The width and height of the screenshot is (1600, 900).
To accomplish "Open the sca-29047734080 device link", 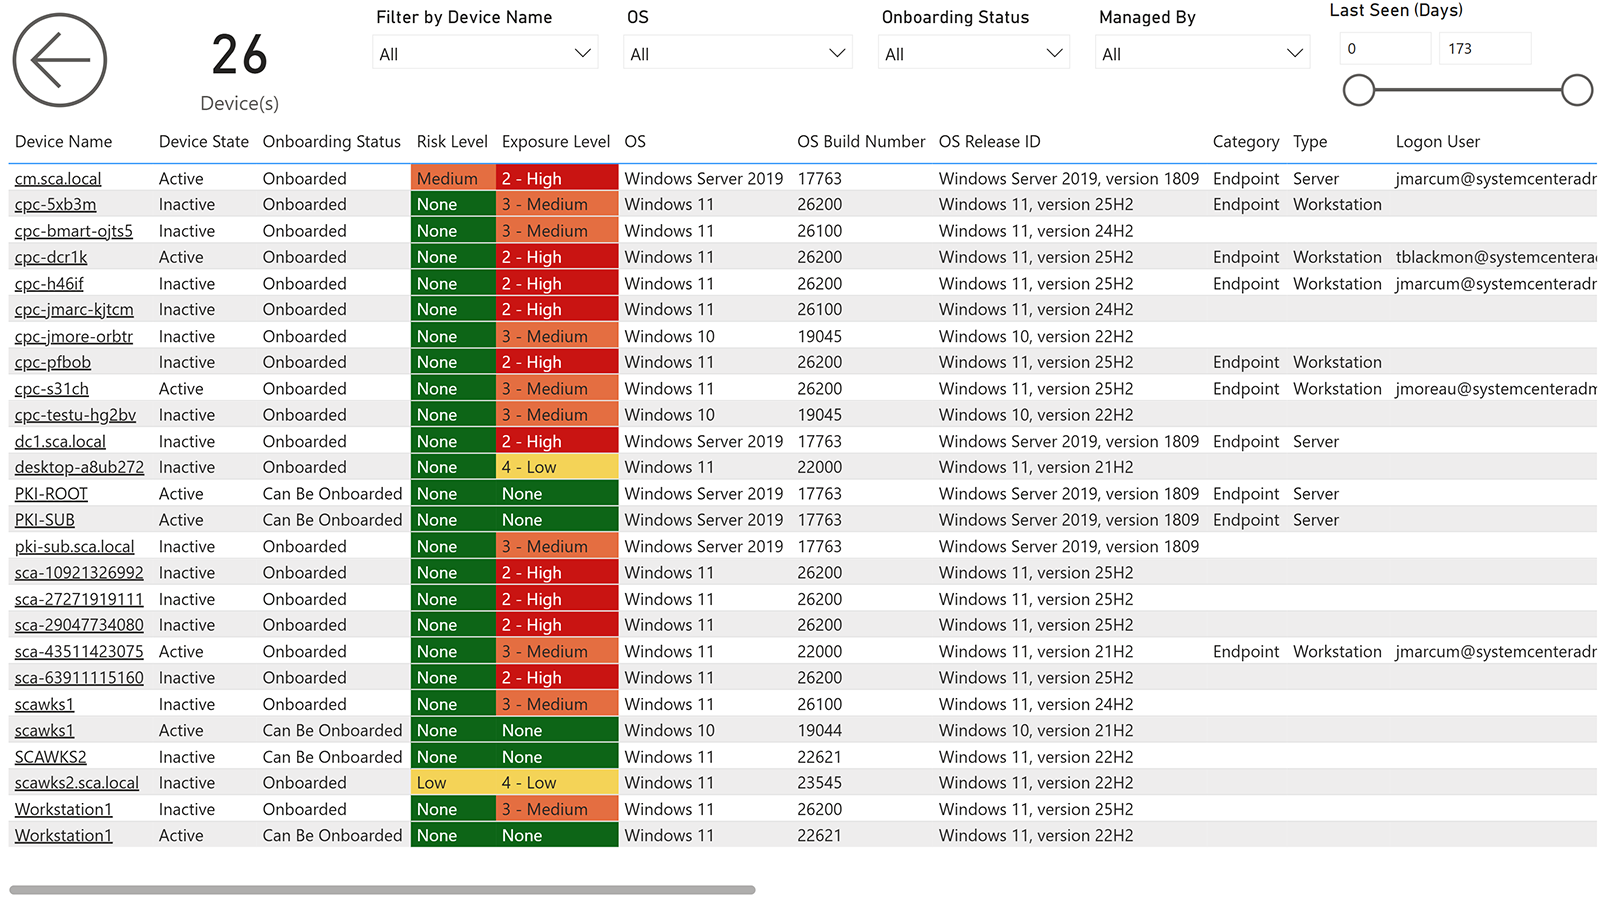I will [79, 625].
